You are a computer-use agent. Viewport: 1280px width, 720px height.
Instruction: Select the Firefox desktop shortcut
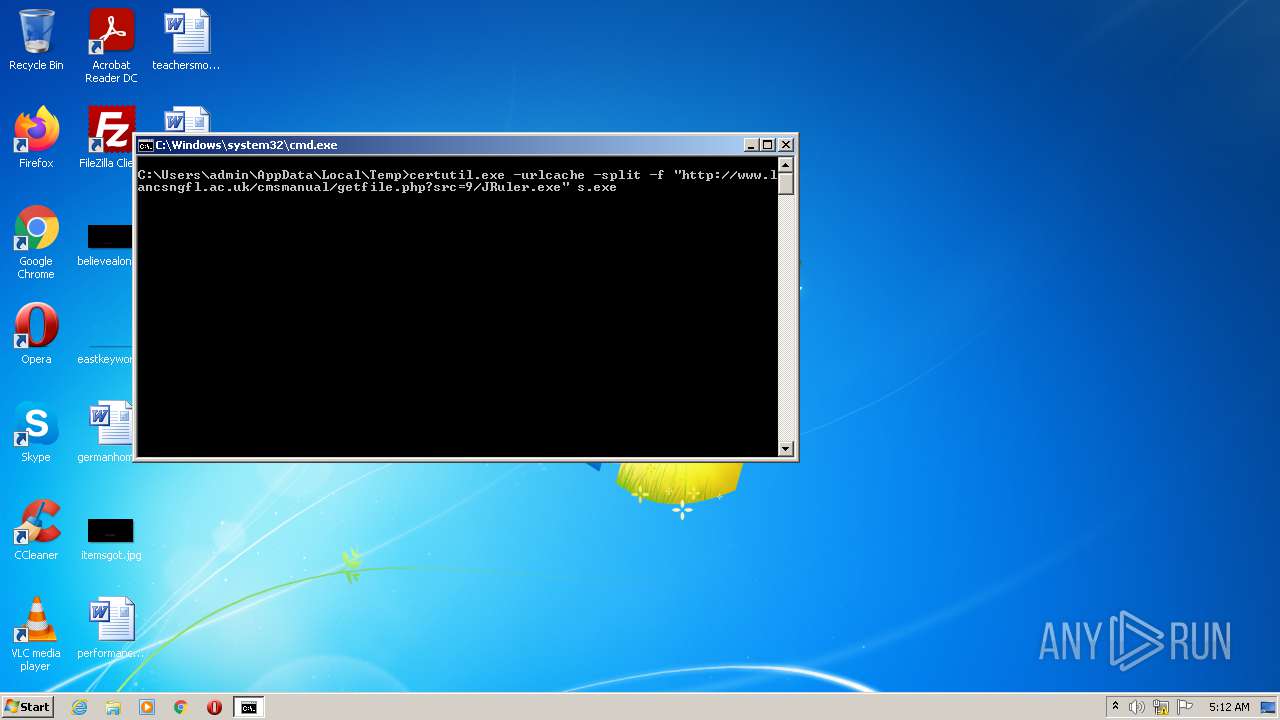[36, 138]
